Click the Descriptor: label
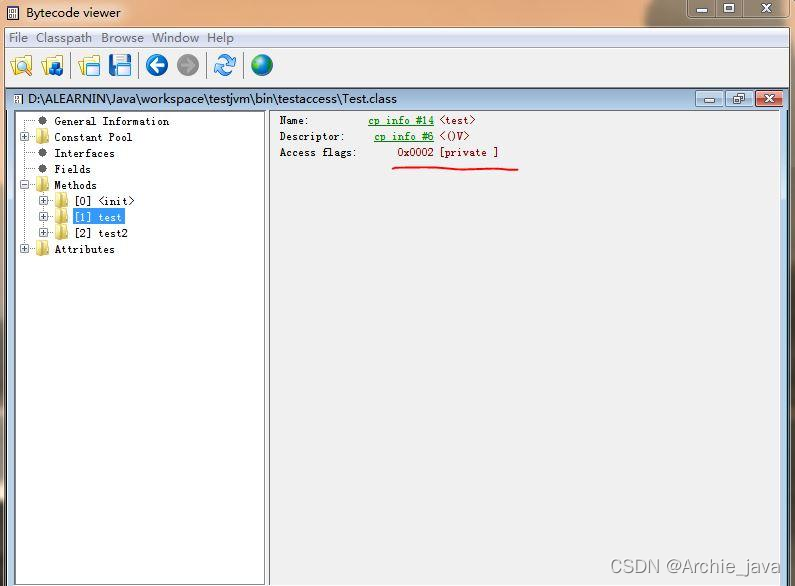795x586 pixels. point(312,136)
